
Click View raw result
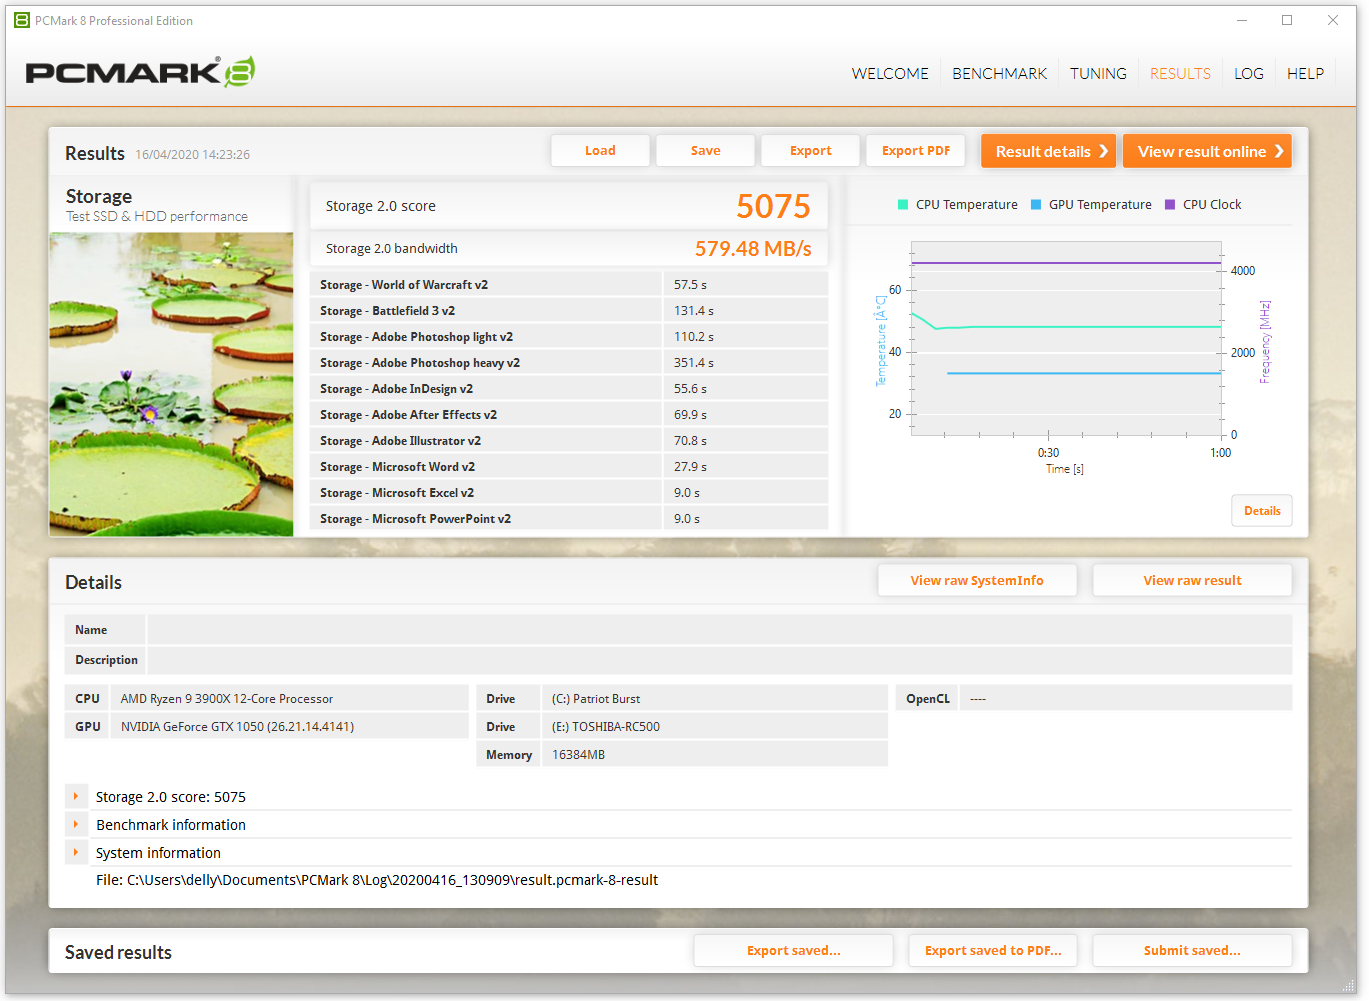1192,581
